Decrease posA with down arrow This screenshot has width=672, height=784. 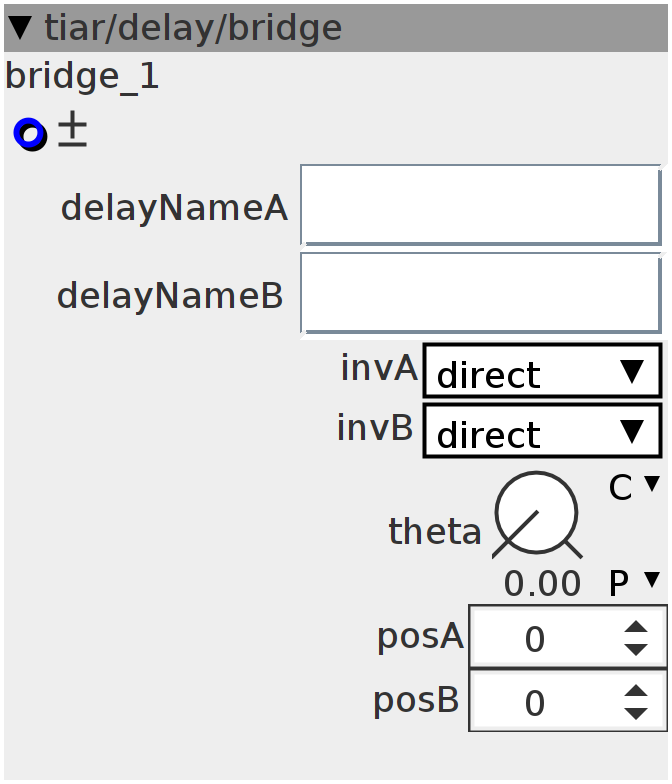point(635,649)
